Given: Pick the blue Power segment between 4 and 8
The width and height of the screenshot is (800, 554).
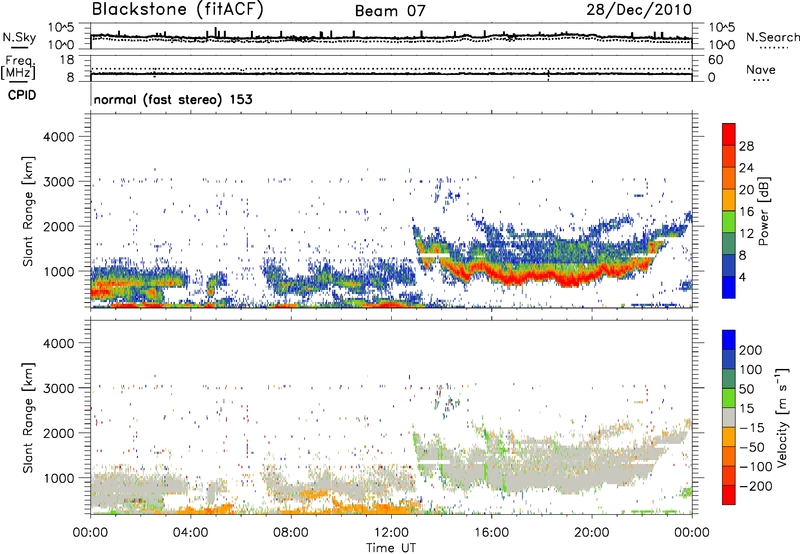Looking at the screenshot, I should pyautogui.click(x=729, y=265).
